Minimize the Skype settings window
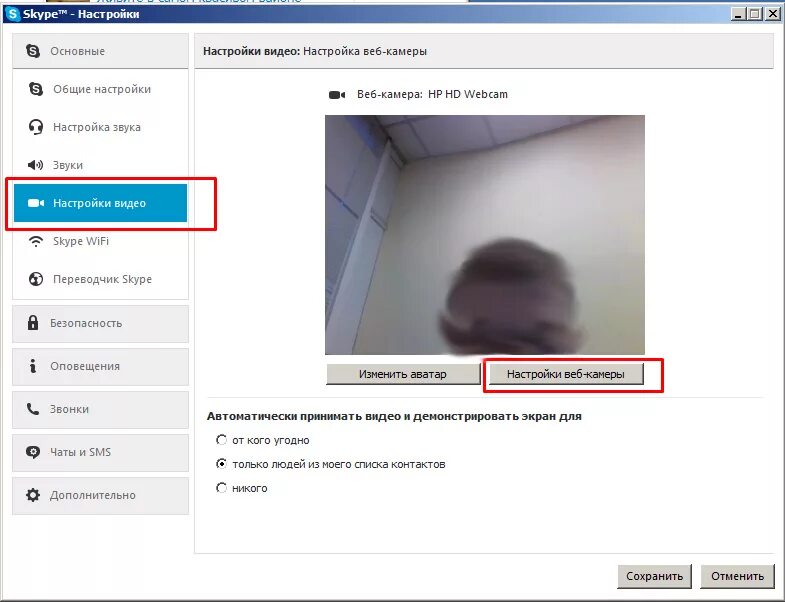 (738, 14)
